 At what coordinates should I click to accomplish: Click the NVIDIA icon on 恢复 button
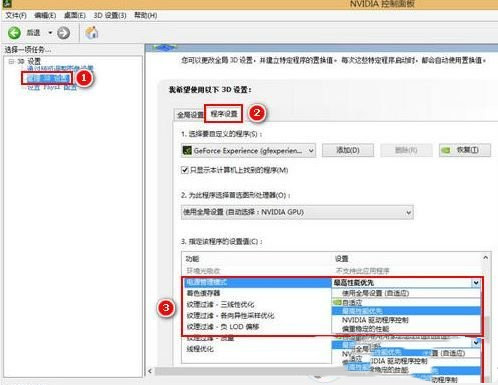tap(446, 150)
